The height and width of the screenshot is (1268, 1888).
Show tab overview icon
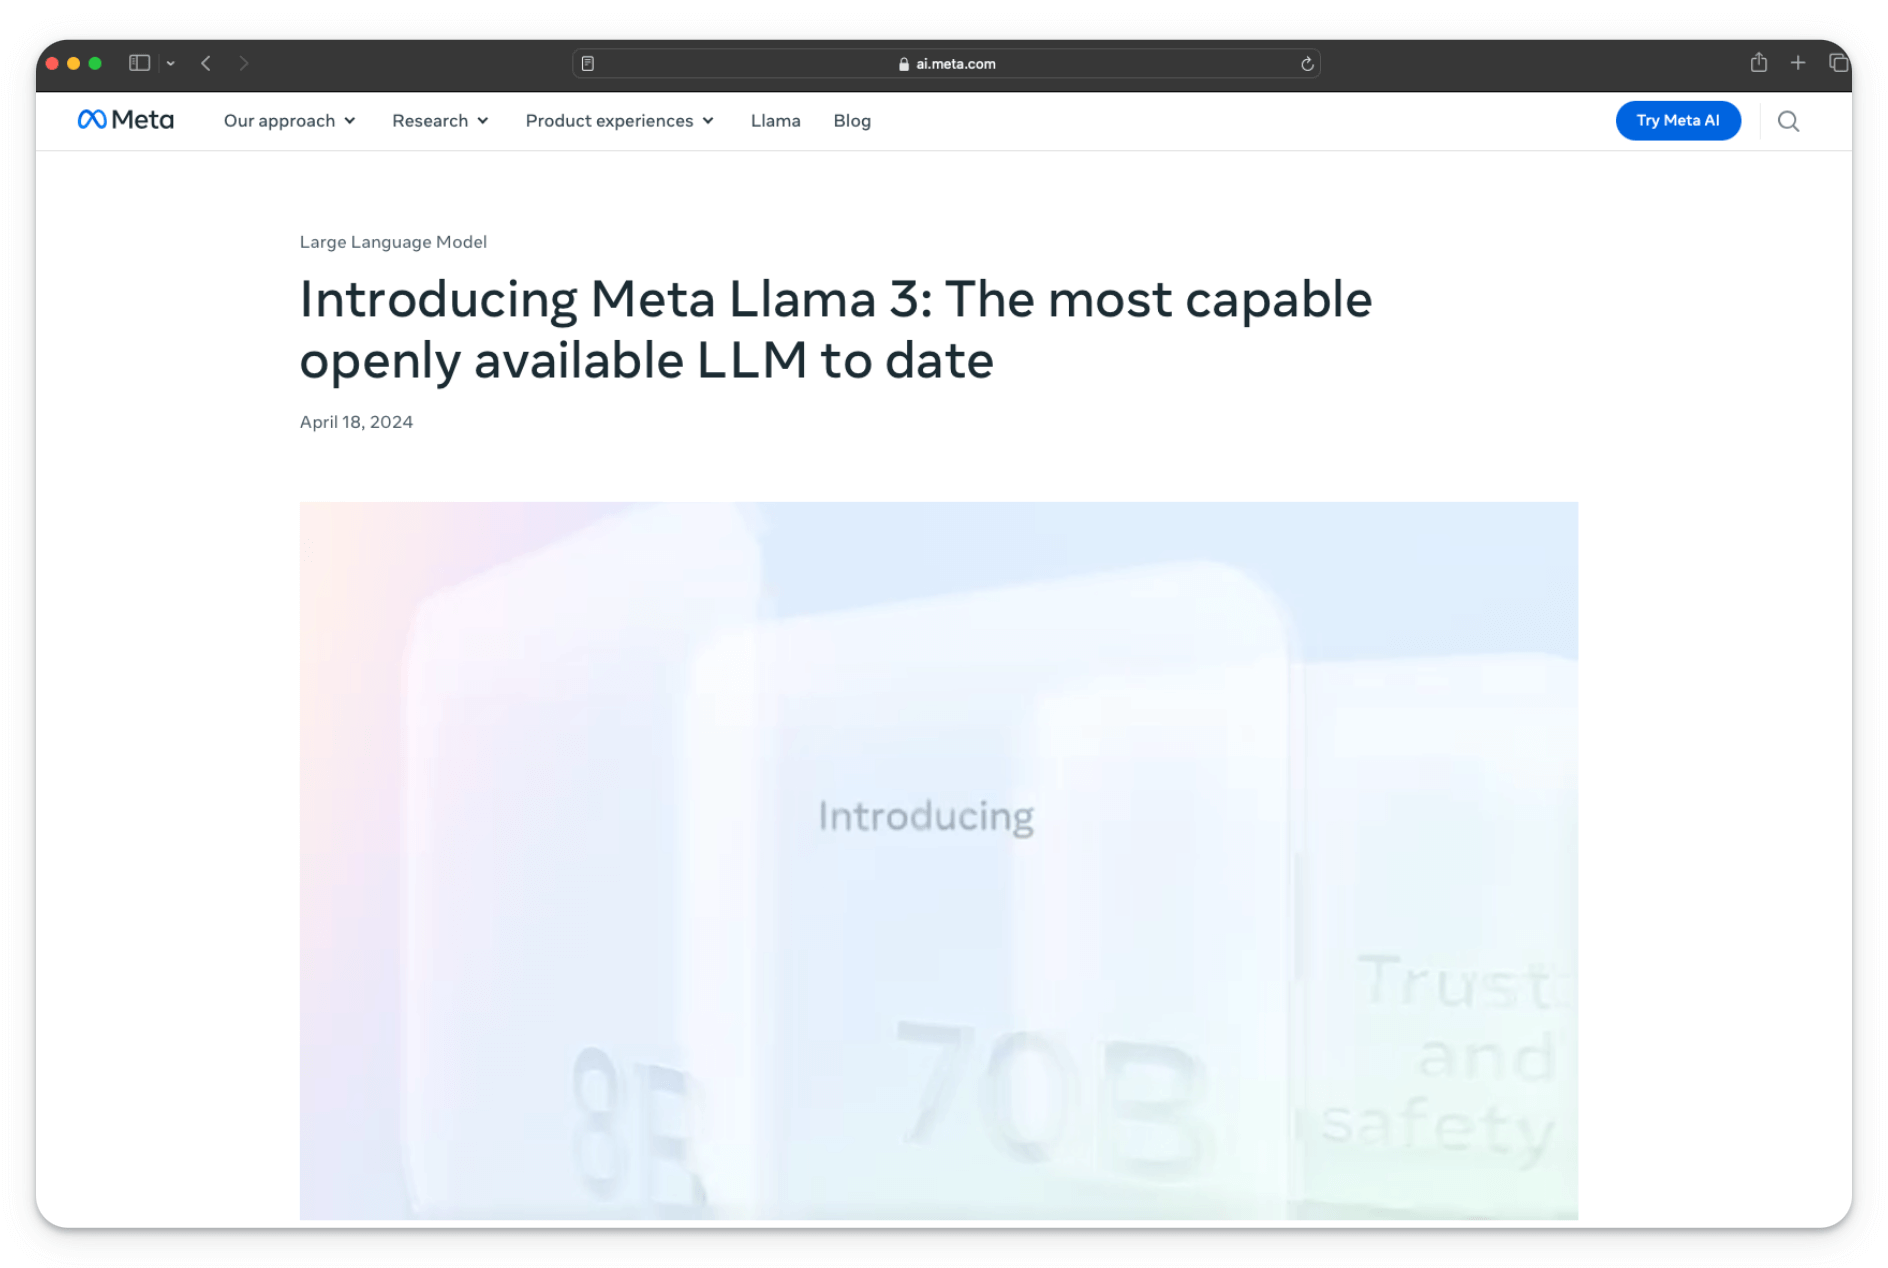point(1837,63)
